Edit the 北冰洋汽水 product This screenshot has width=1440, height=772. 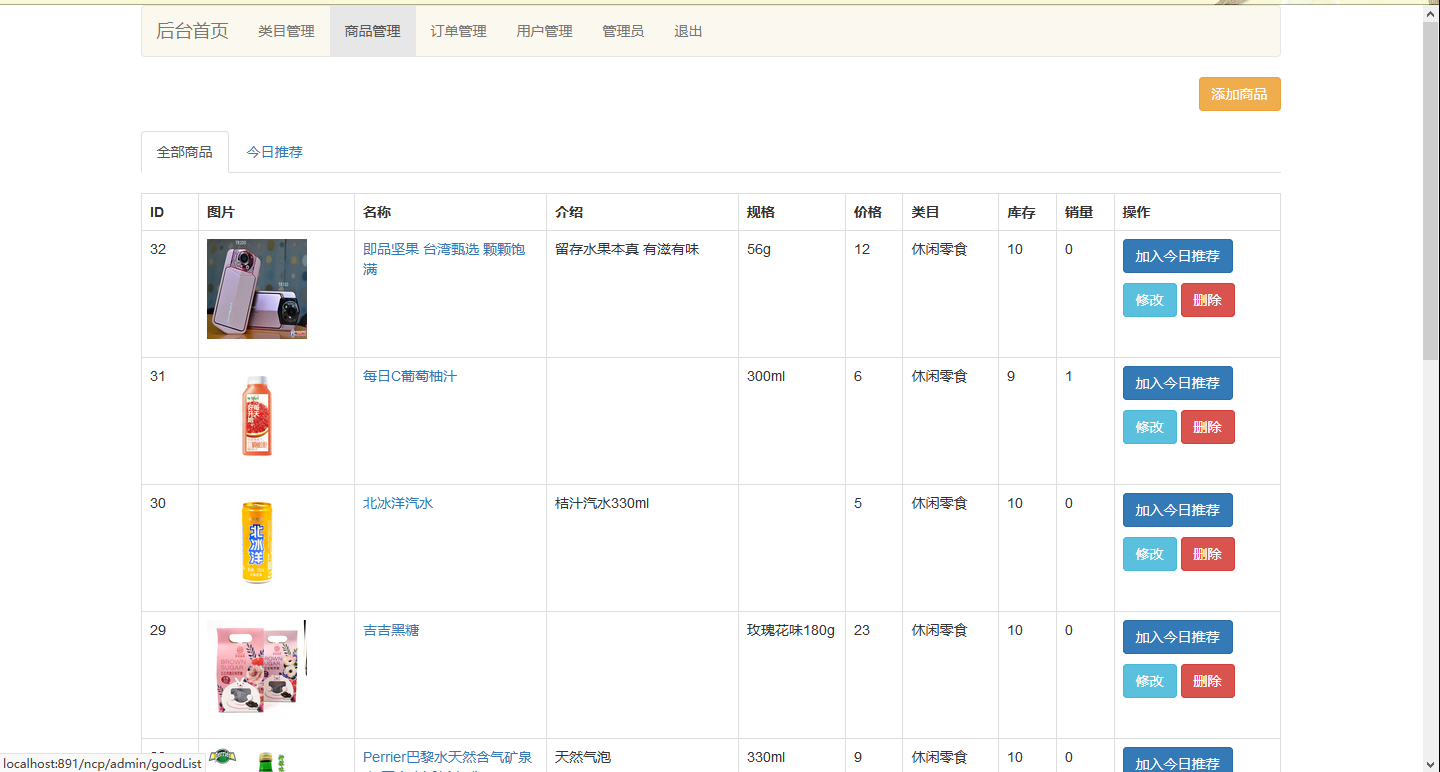(x=1150, y=554)
